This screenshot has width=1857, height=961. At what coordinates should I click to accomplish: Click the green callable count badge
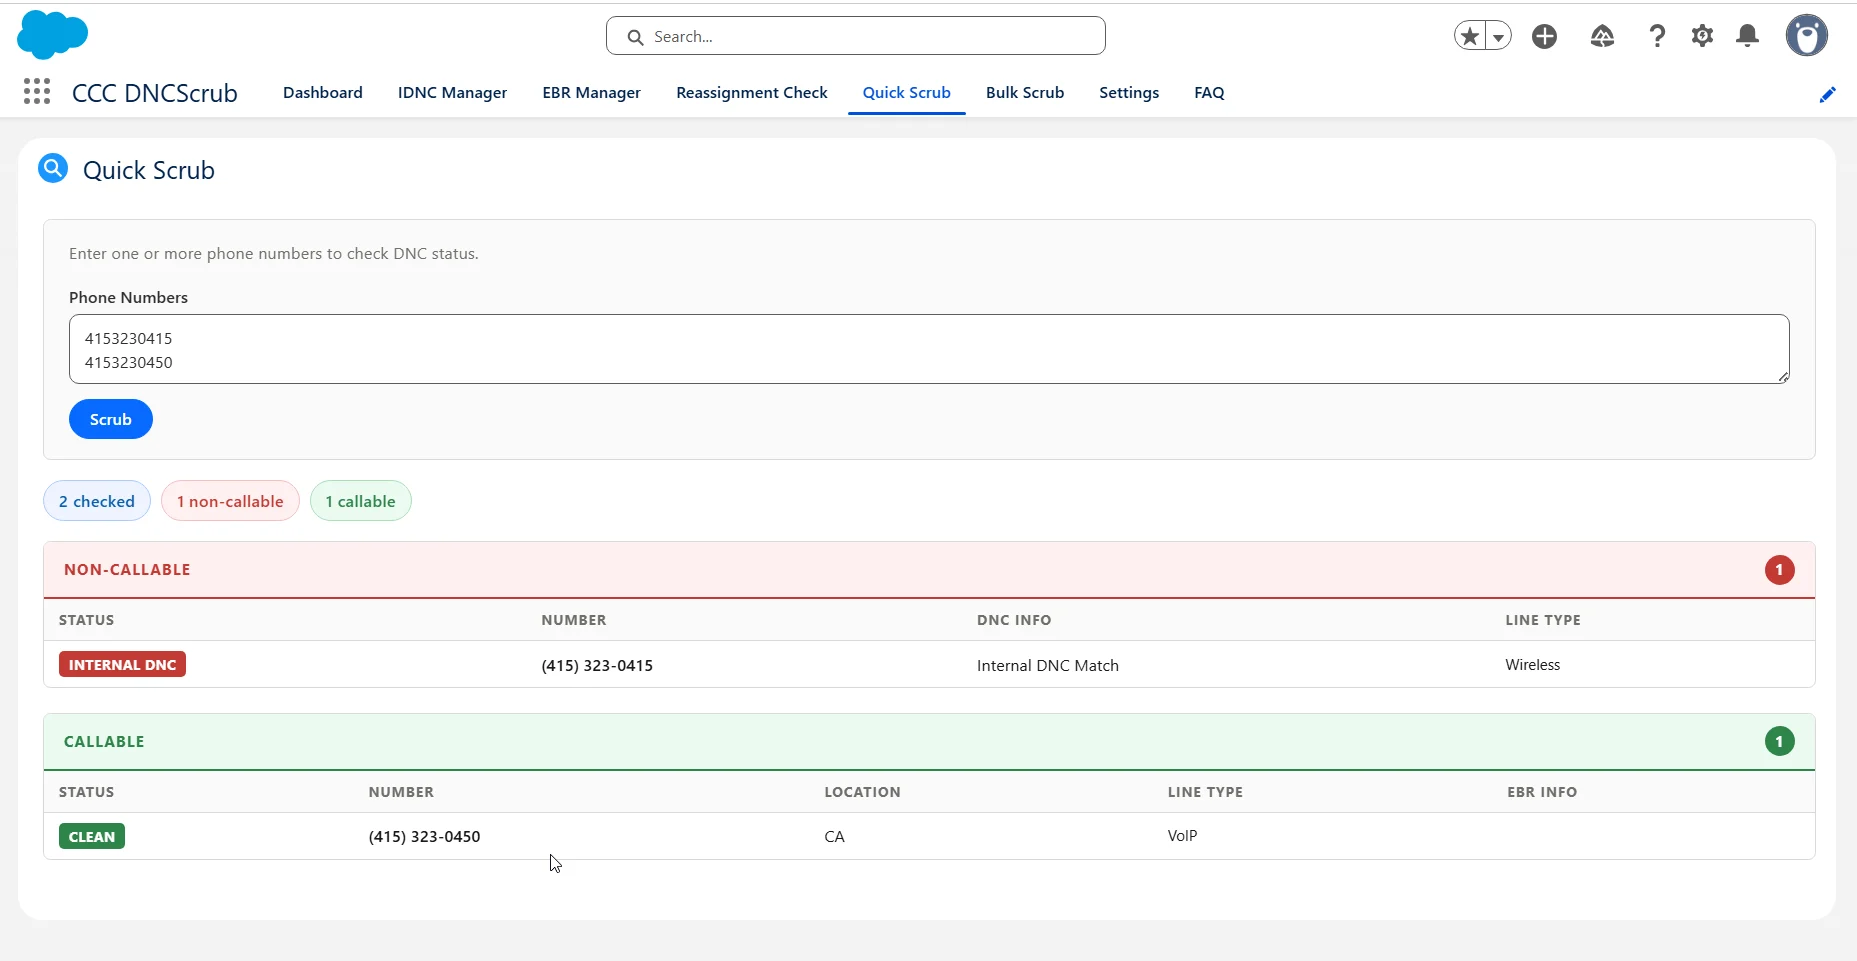(1779, 742)
